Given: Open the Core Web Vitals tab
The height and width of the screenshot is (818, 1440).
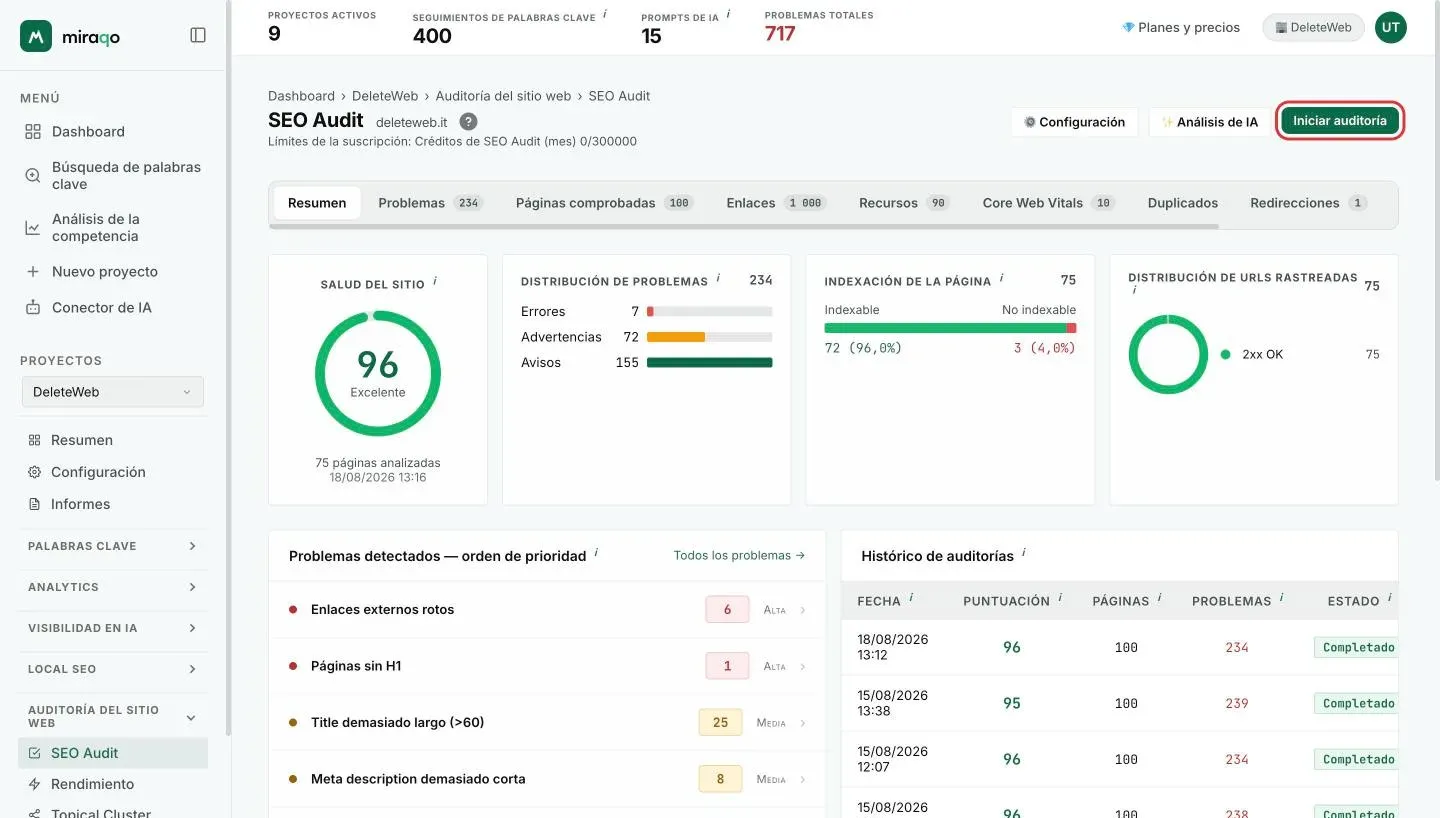Looking at the screenshot, I should click(x=1048, y=203).
